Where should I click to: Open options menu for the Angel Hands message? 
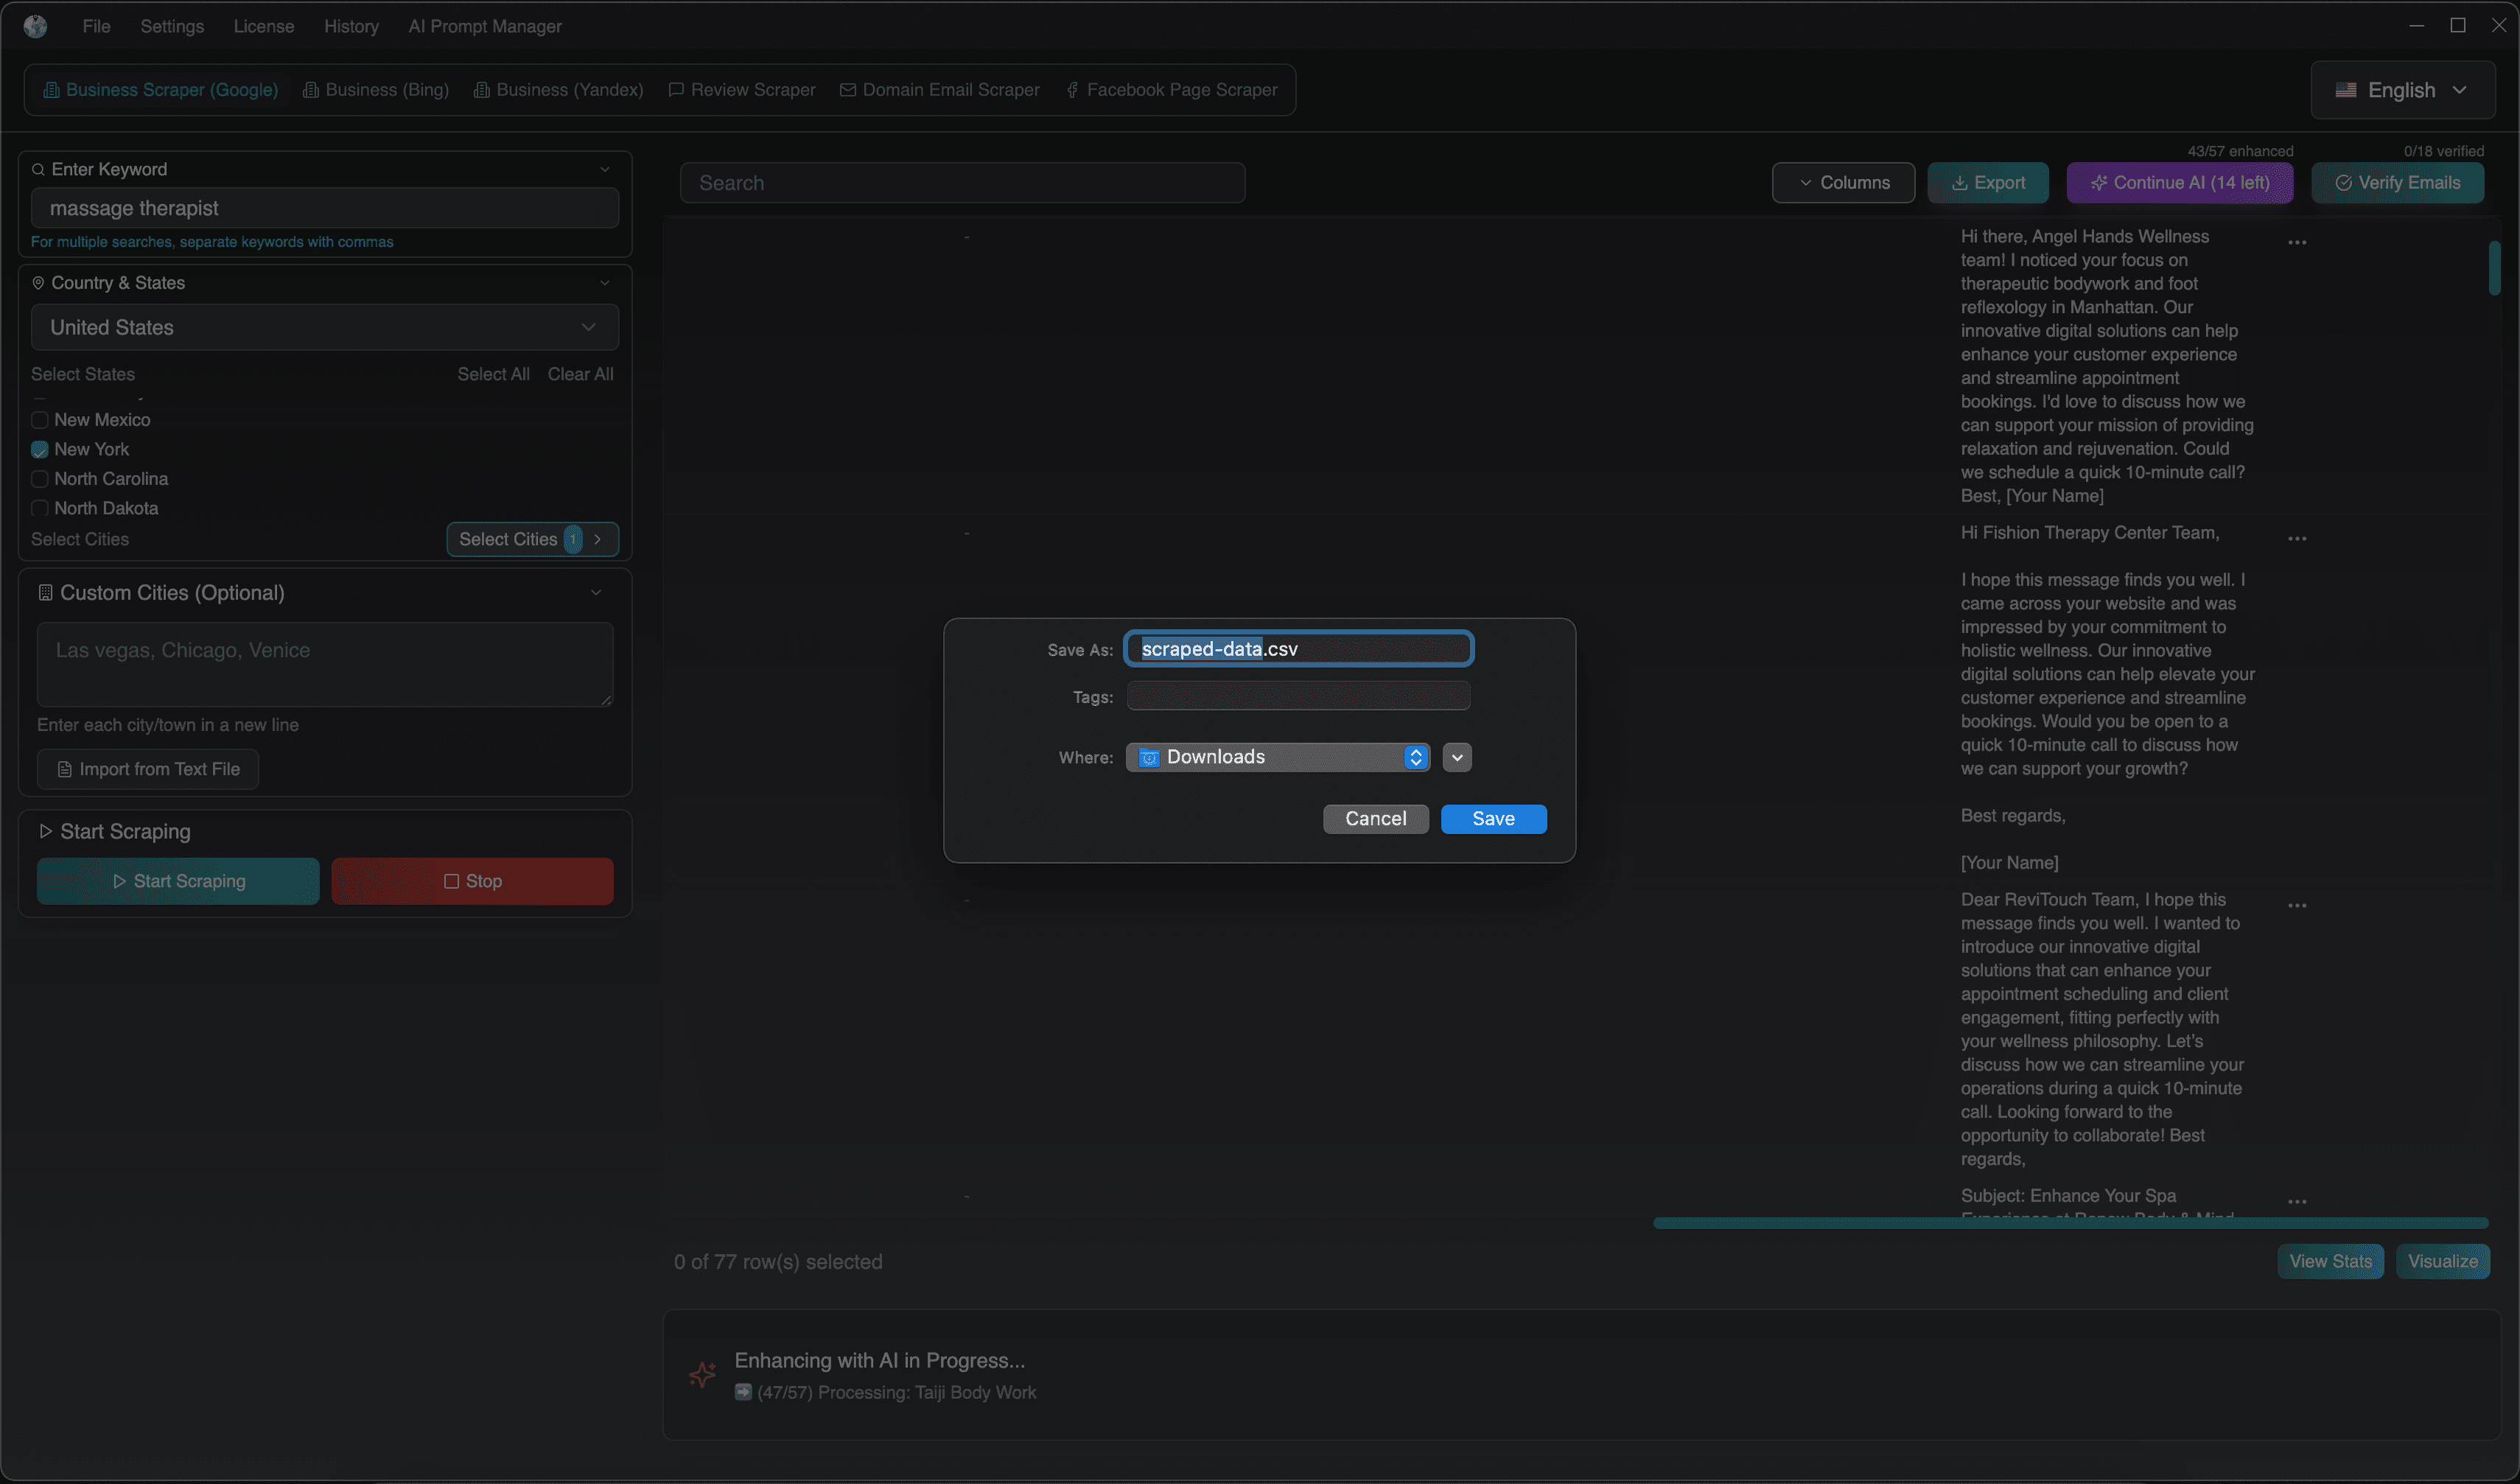click(2297, 242)
